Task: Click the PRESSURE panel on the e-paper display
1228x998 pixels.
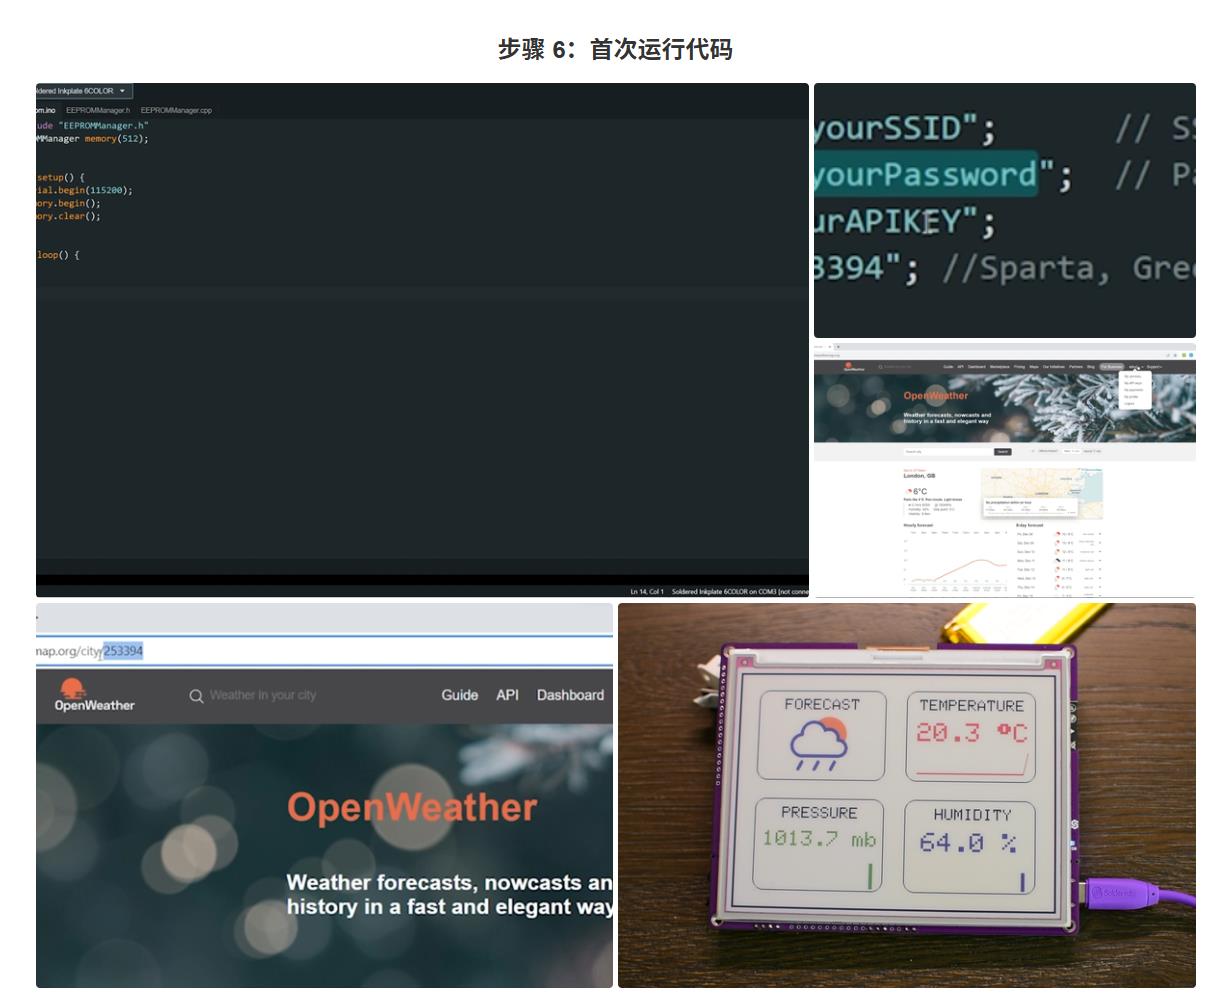Action: [819, 845]
